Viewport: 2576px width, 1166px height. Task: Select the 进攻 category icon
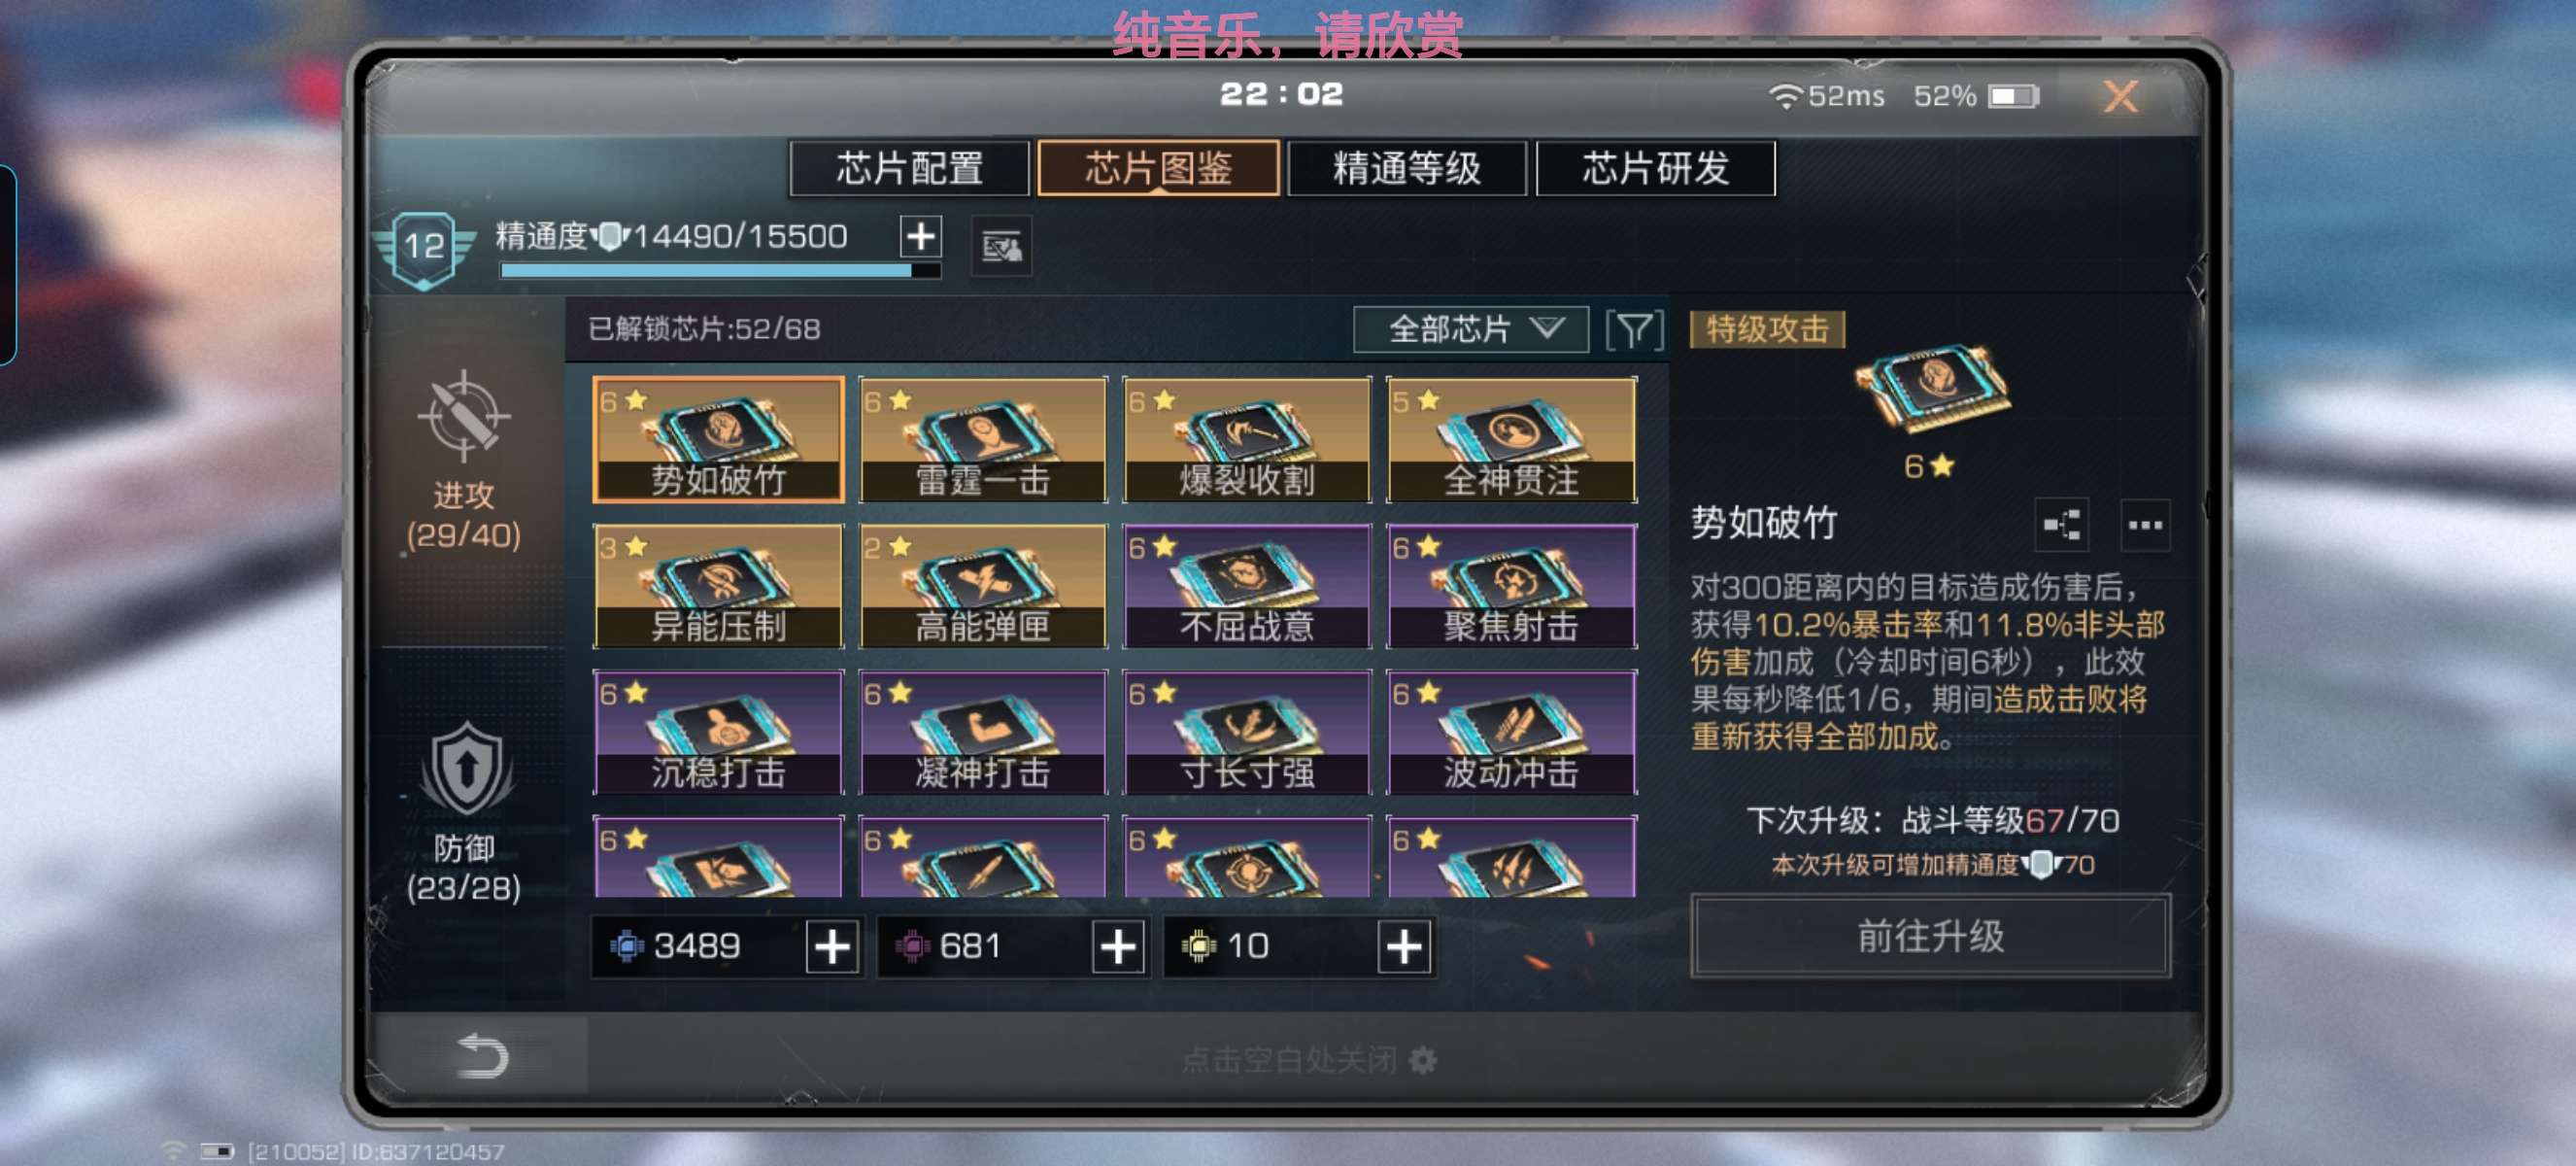pyautogui.click(x=463, y=418)
